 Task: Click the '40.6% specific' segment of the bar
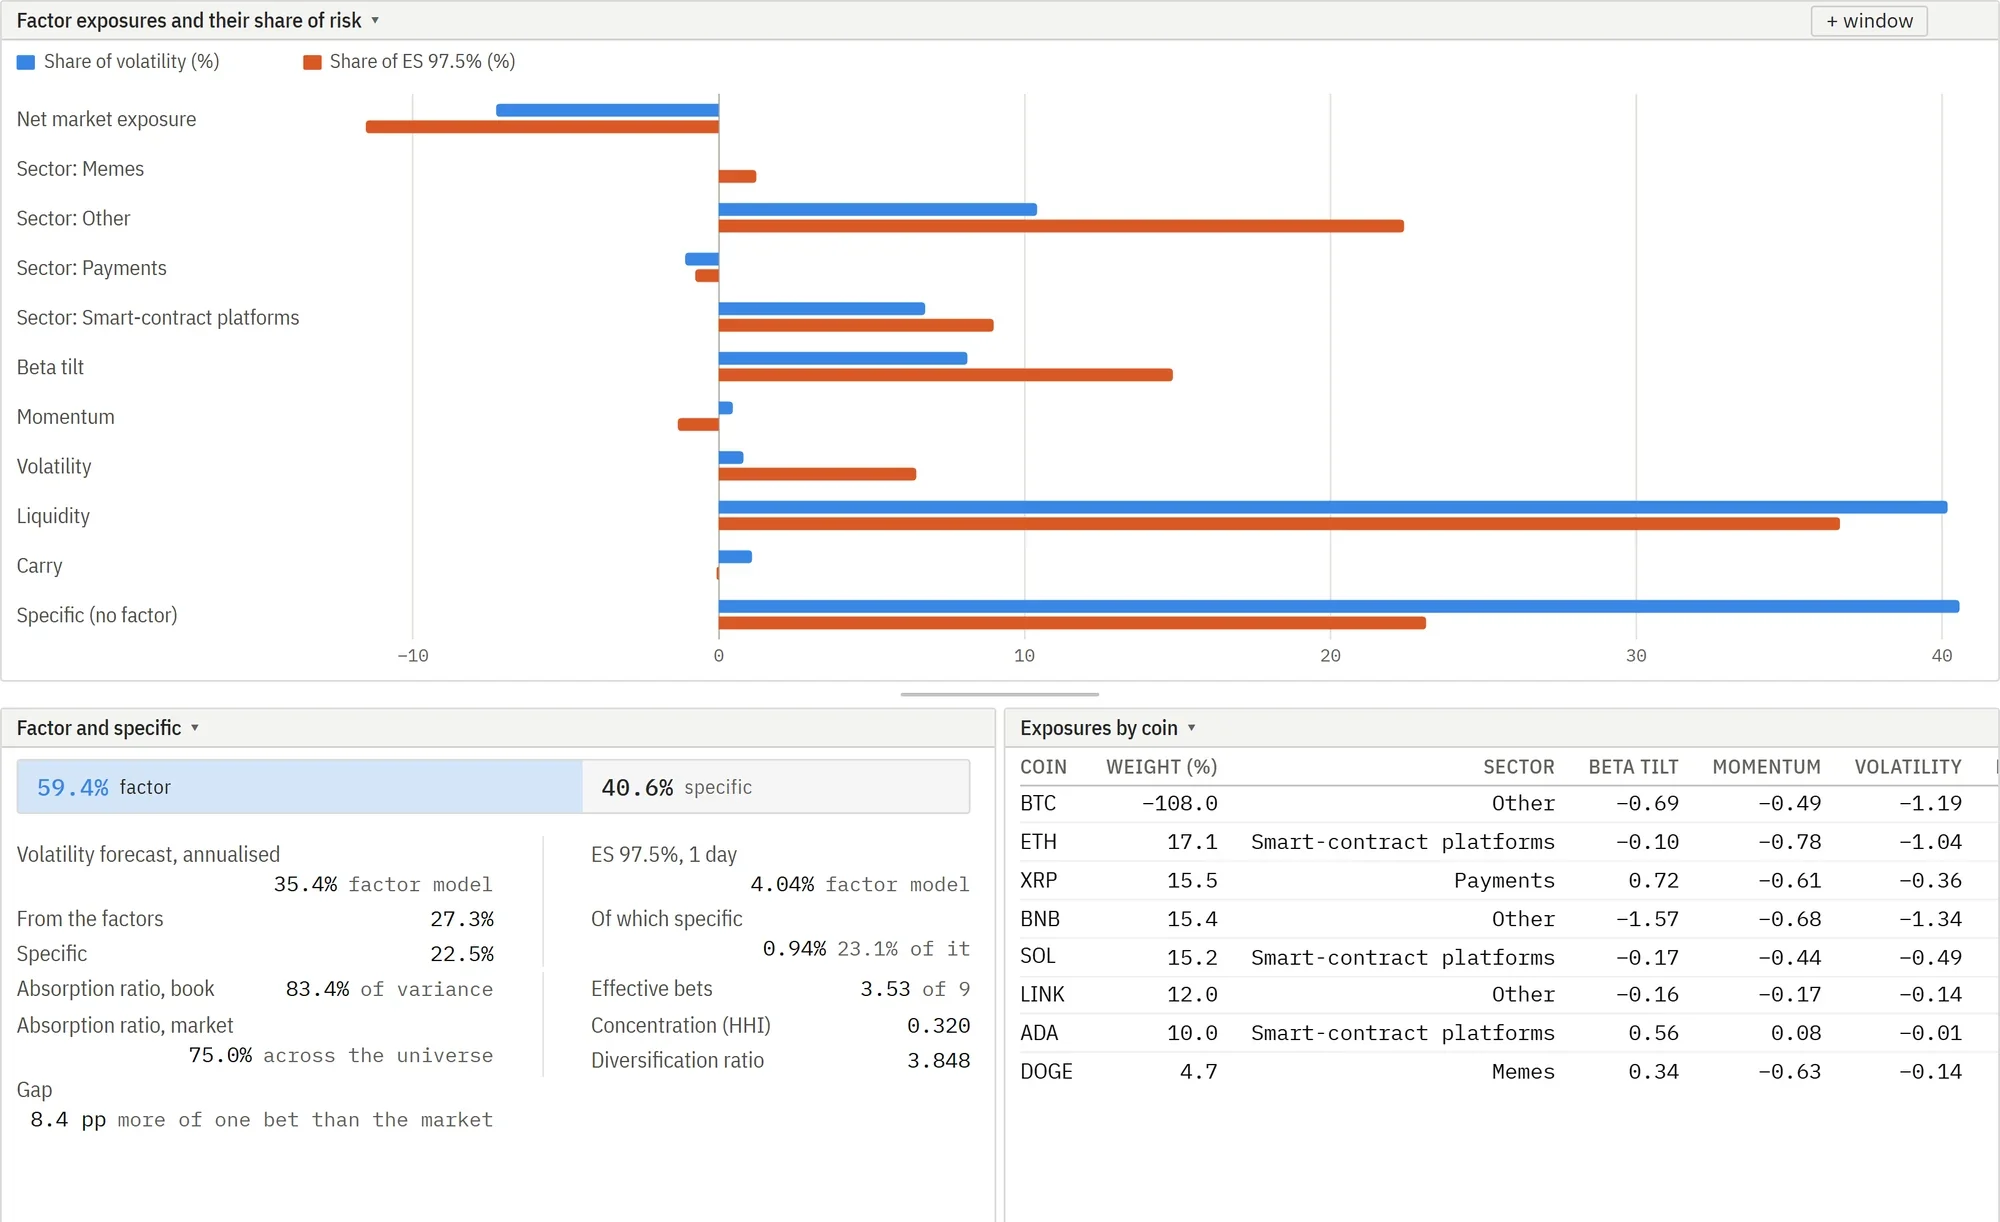click(776, 787)
